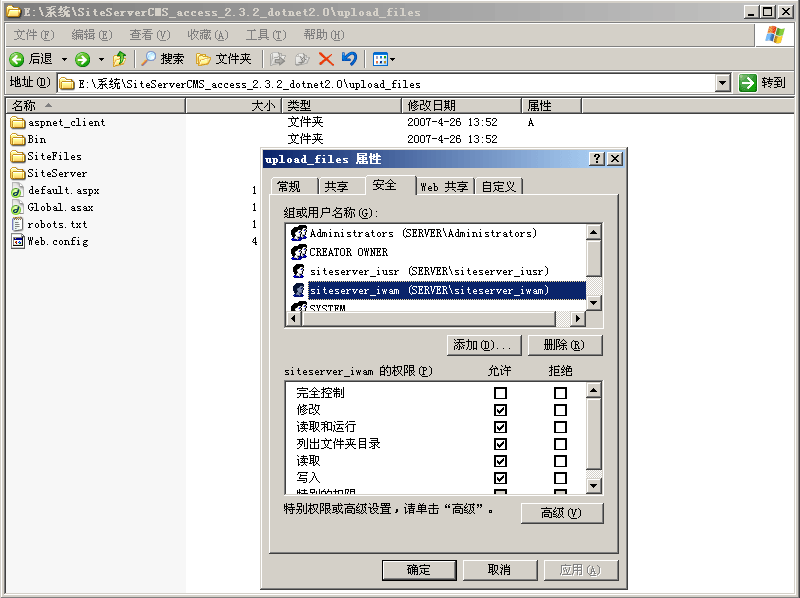
Task: Check Allow for Full Control (完全控制)
Action: [501, 393]
